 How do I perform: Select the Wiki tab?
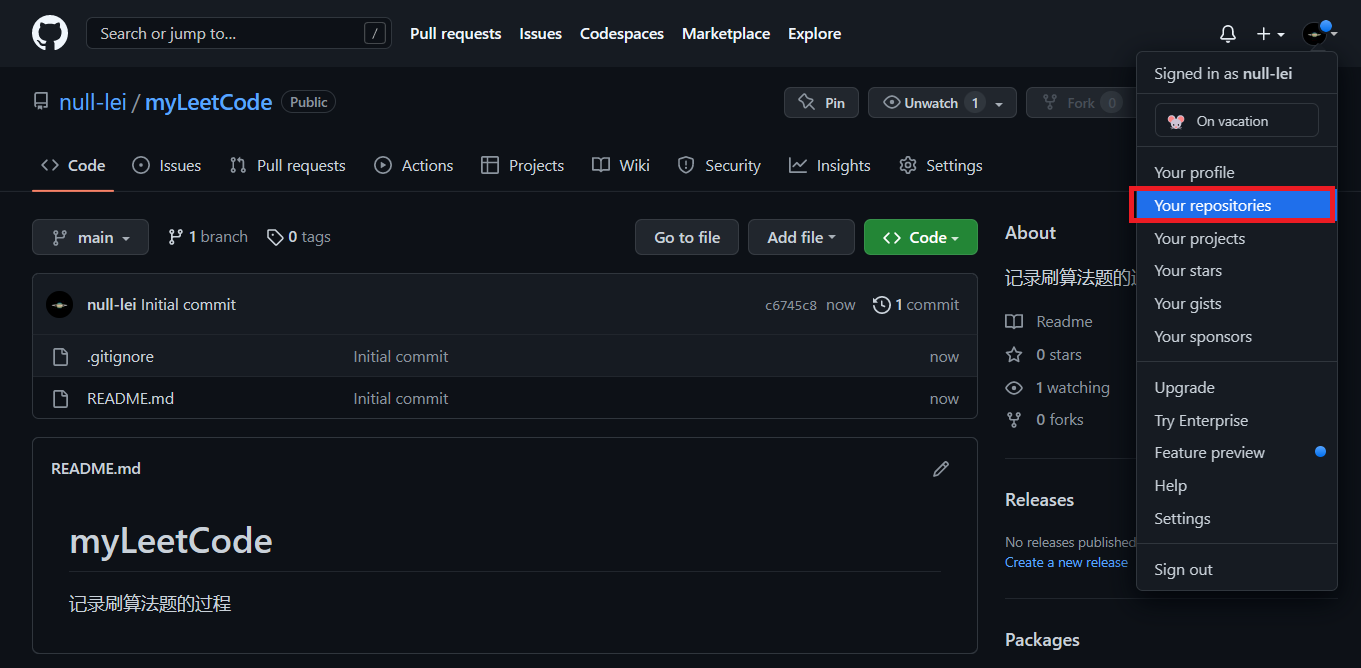(620, 165)
